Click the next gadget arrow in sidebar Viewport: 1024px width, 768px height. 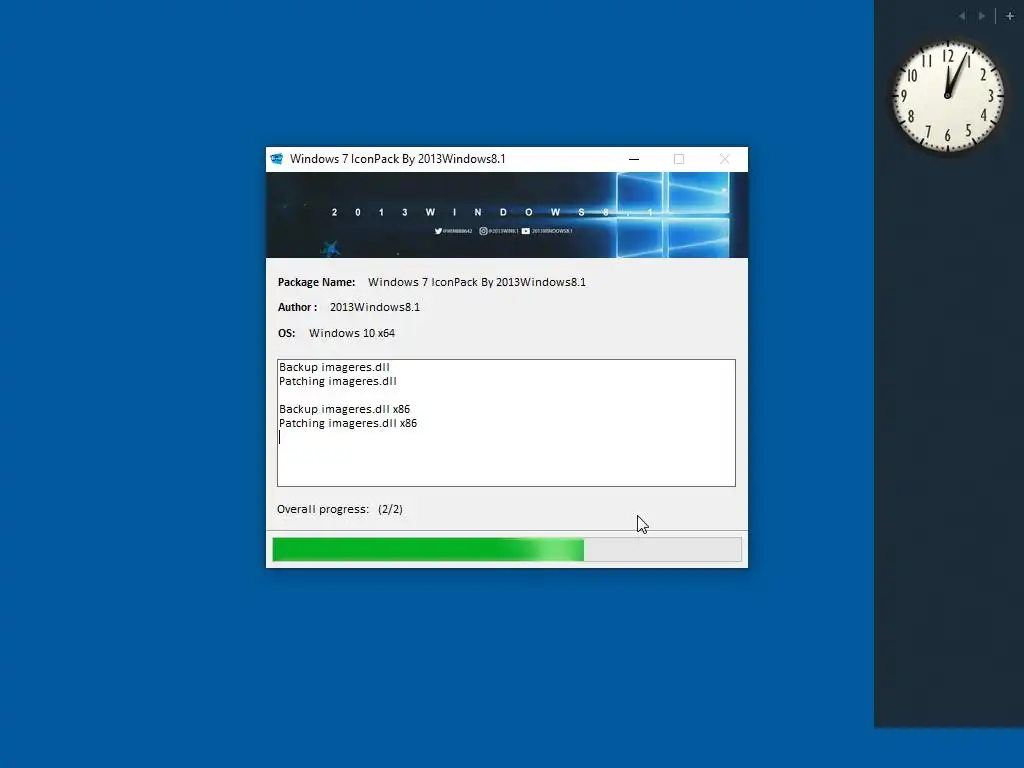(982, 16)
